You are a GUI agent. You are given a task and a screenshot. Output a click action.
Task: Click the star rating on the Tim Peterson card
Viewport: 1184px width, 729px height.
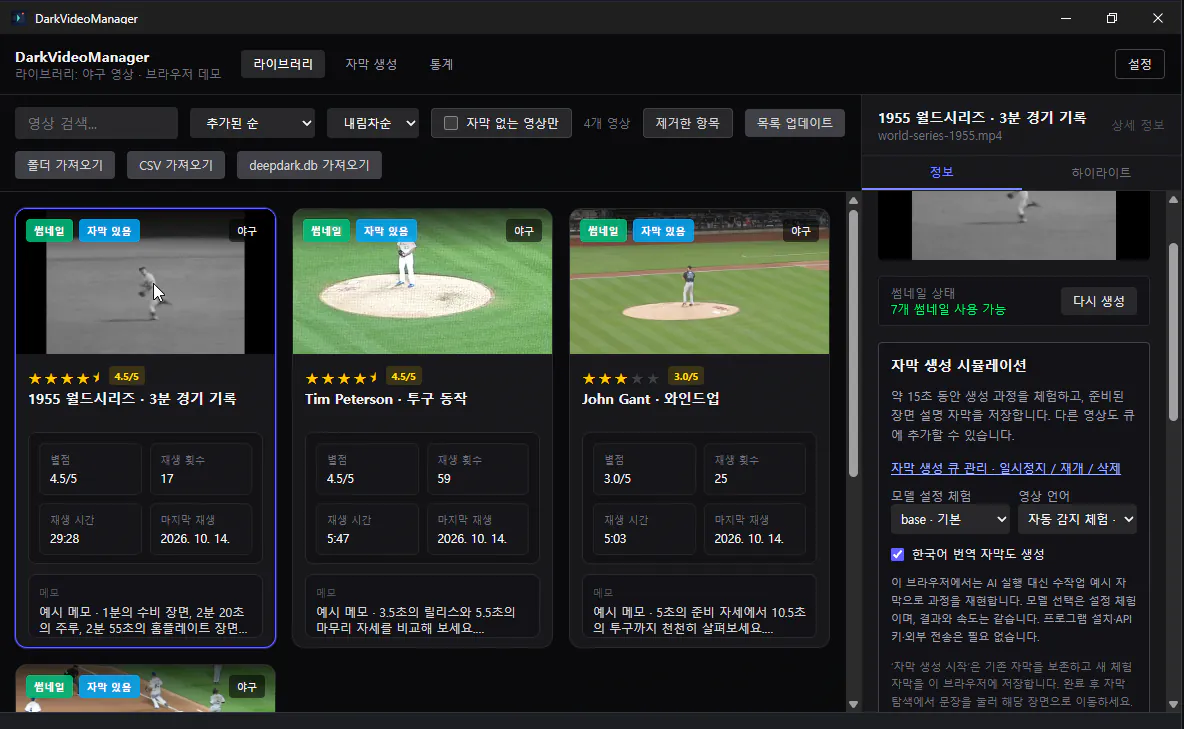[x=341, y=378]
